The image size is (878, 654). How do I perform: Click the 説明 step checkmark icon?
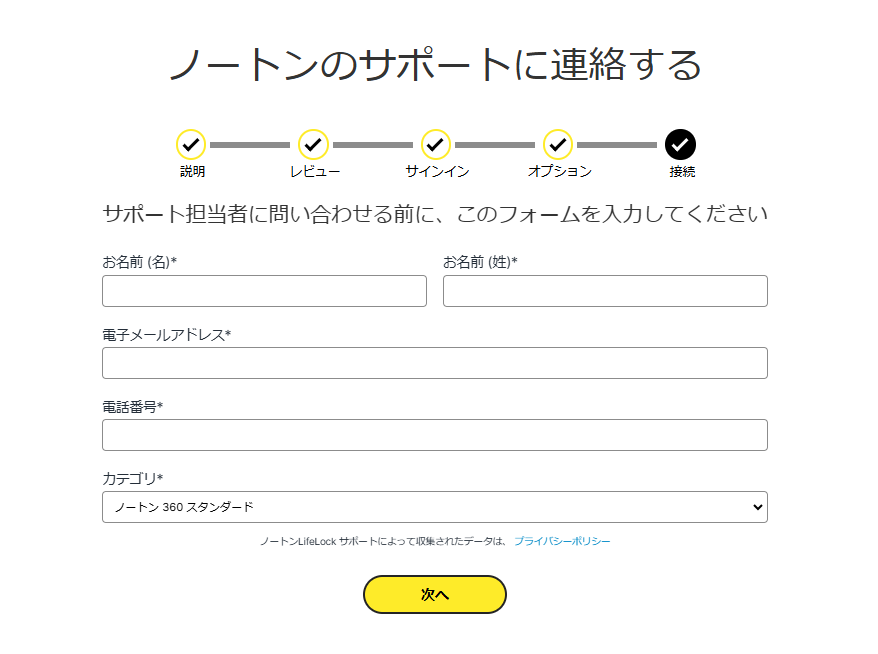tap(191, 144)
